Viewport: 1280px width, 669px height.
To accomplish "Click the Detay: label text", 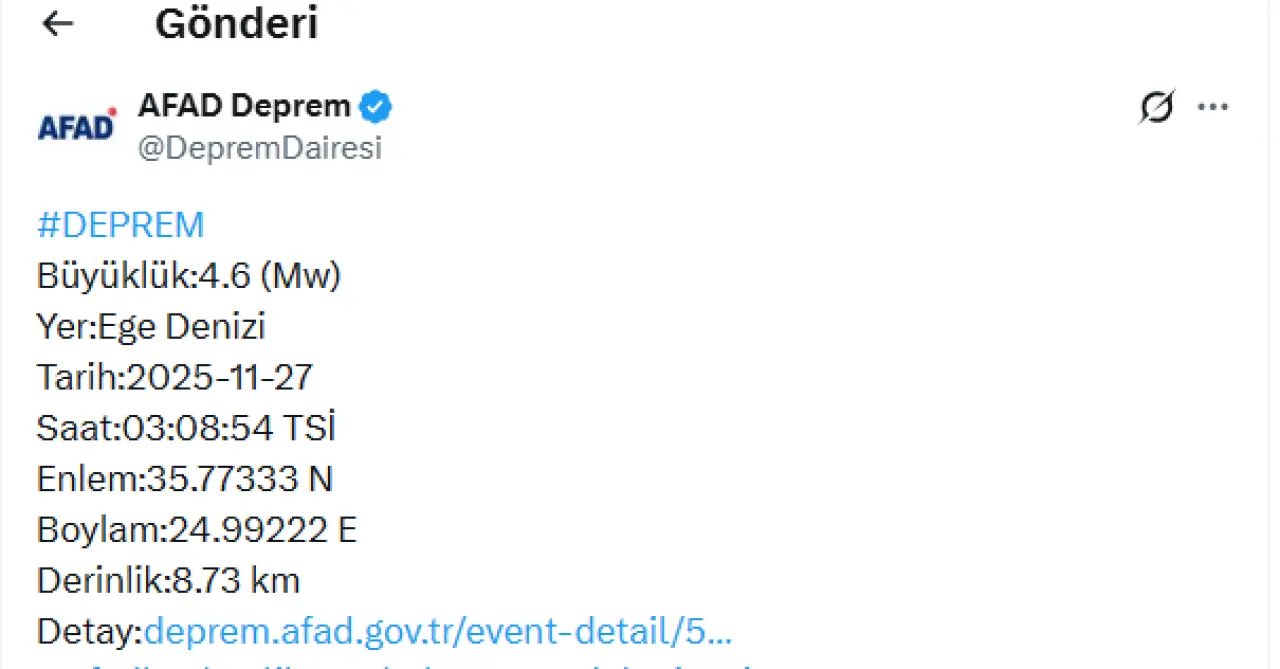I will point(90,631).
